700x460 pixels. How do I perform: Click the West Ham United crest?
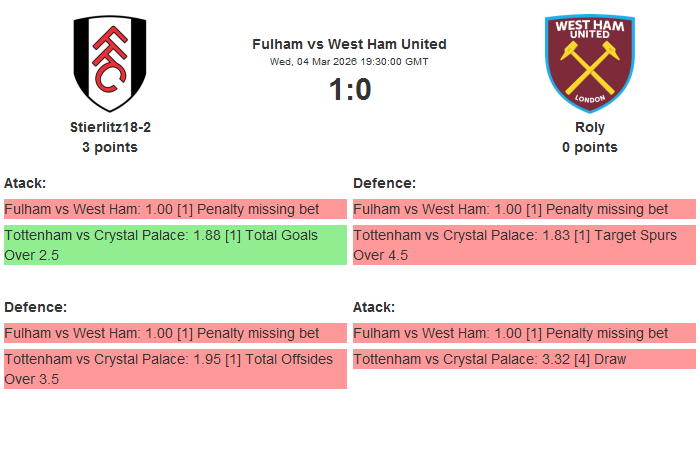point(589,63)
